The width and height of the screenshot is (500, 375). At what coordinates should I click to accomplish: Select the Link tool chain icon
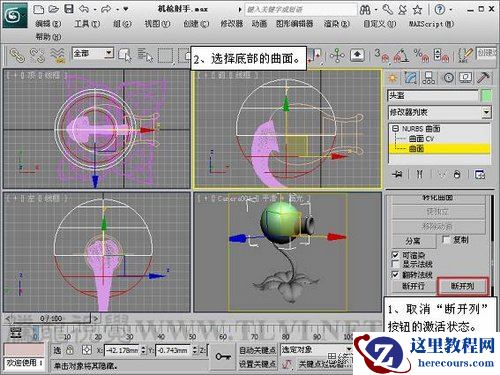click(x=17, y=55)
